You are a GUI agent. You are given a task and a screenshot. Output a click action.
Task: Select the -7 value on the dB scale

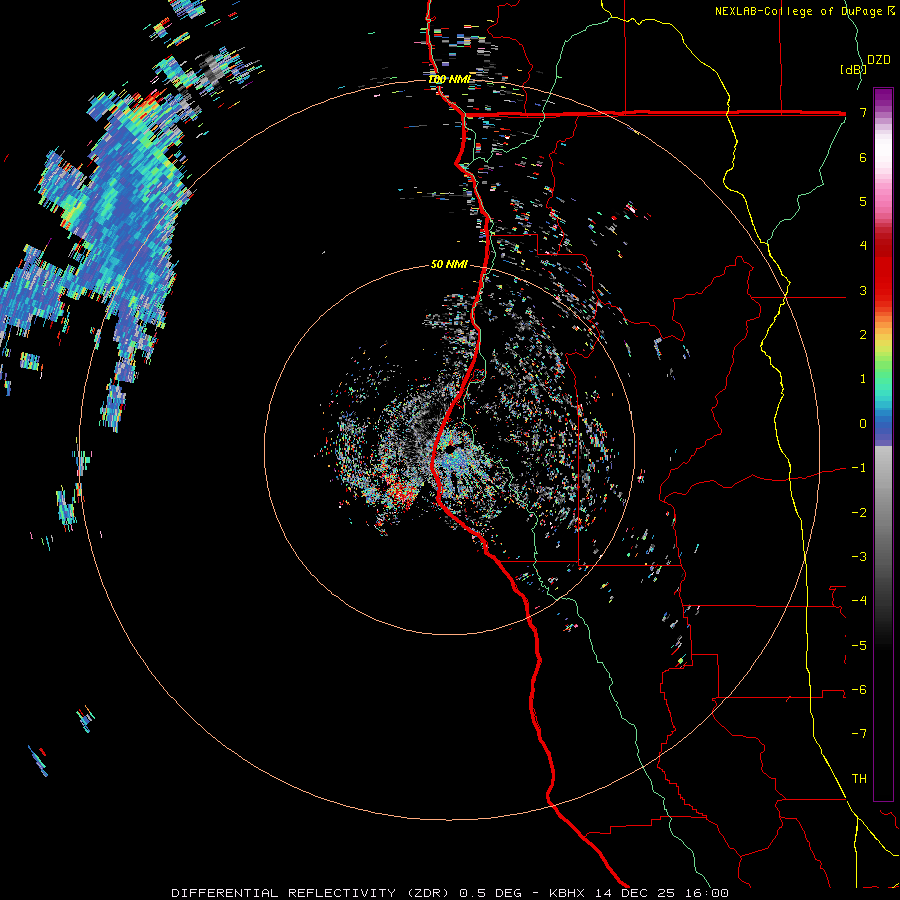859,734
